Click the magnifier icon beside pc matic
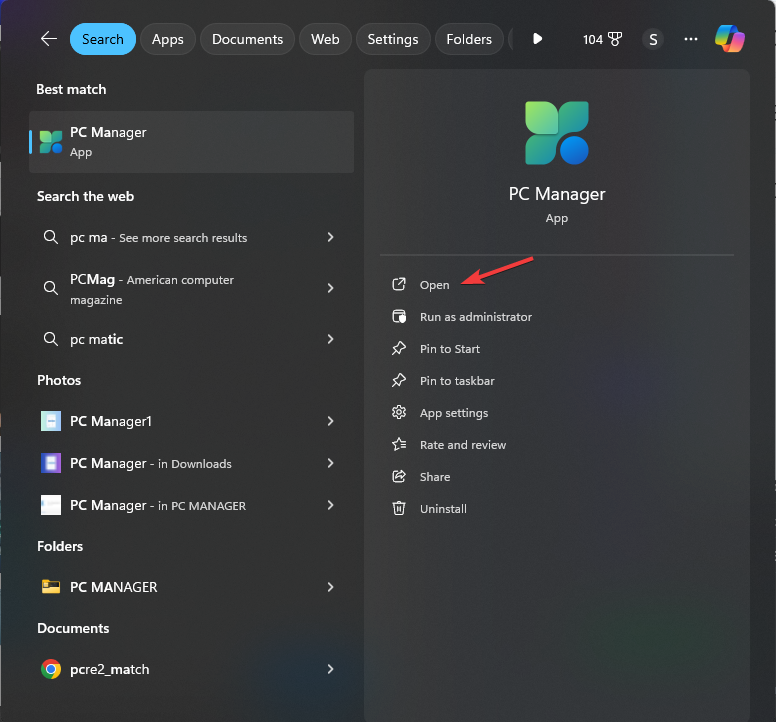 [50, 339]
